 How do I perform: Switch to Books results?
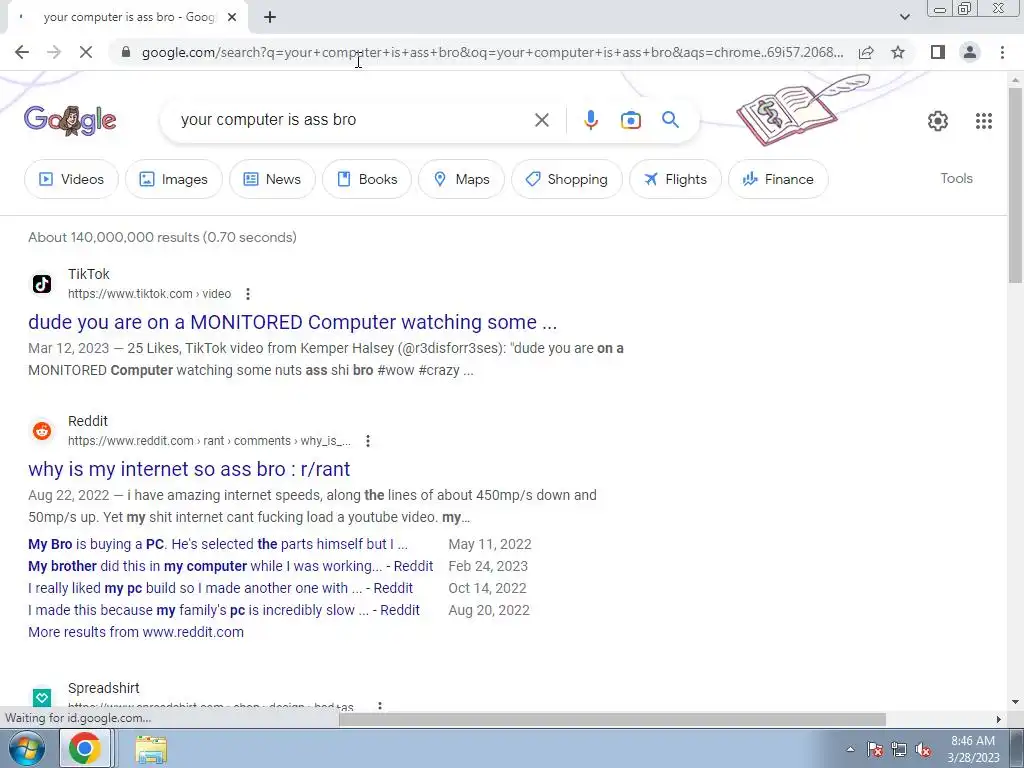tap(367, 179)
